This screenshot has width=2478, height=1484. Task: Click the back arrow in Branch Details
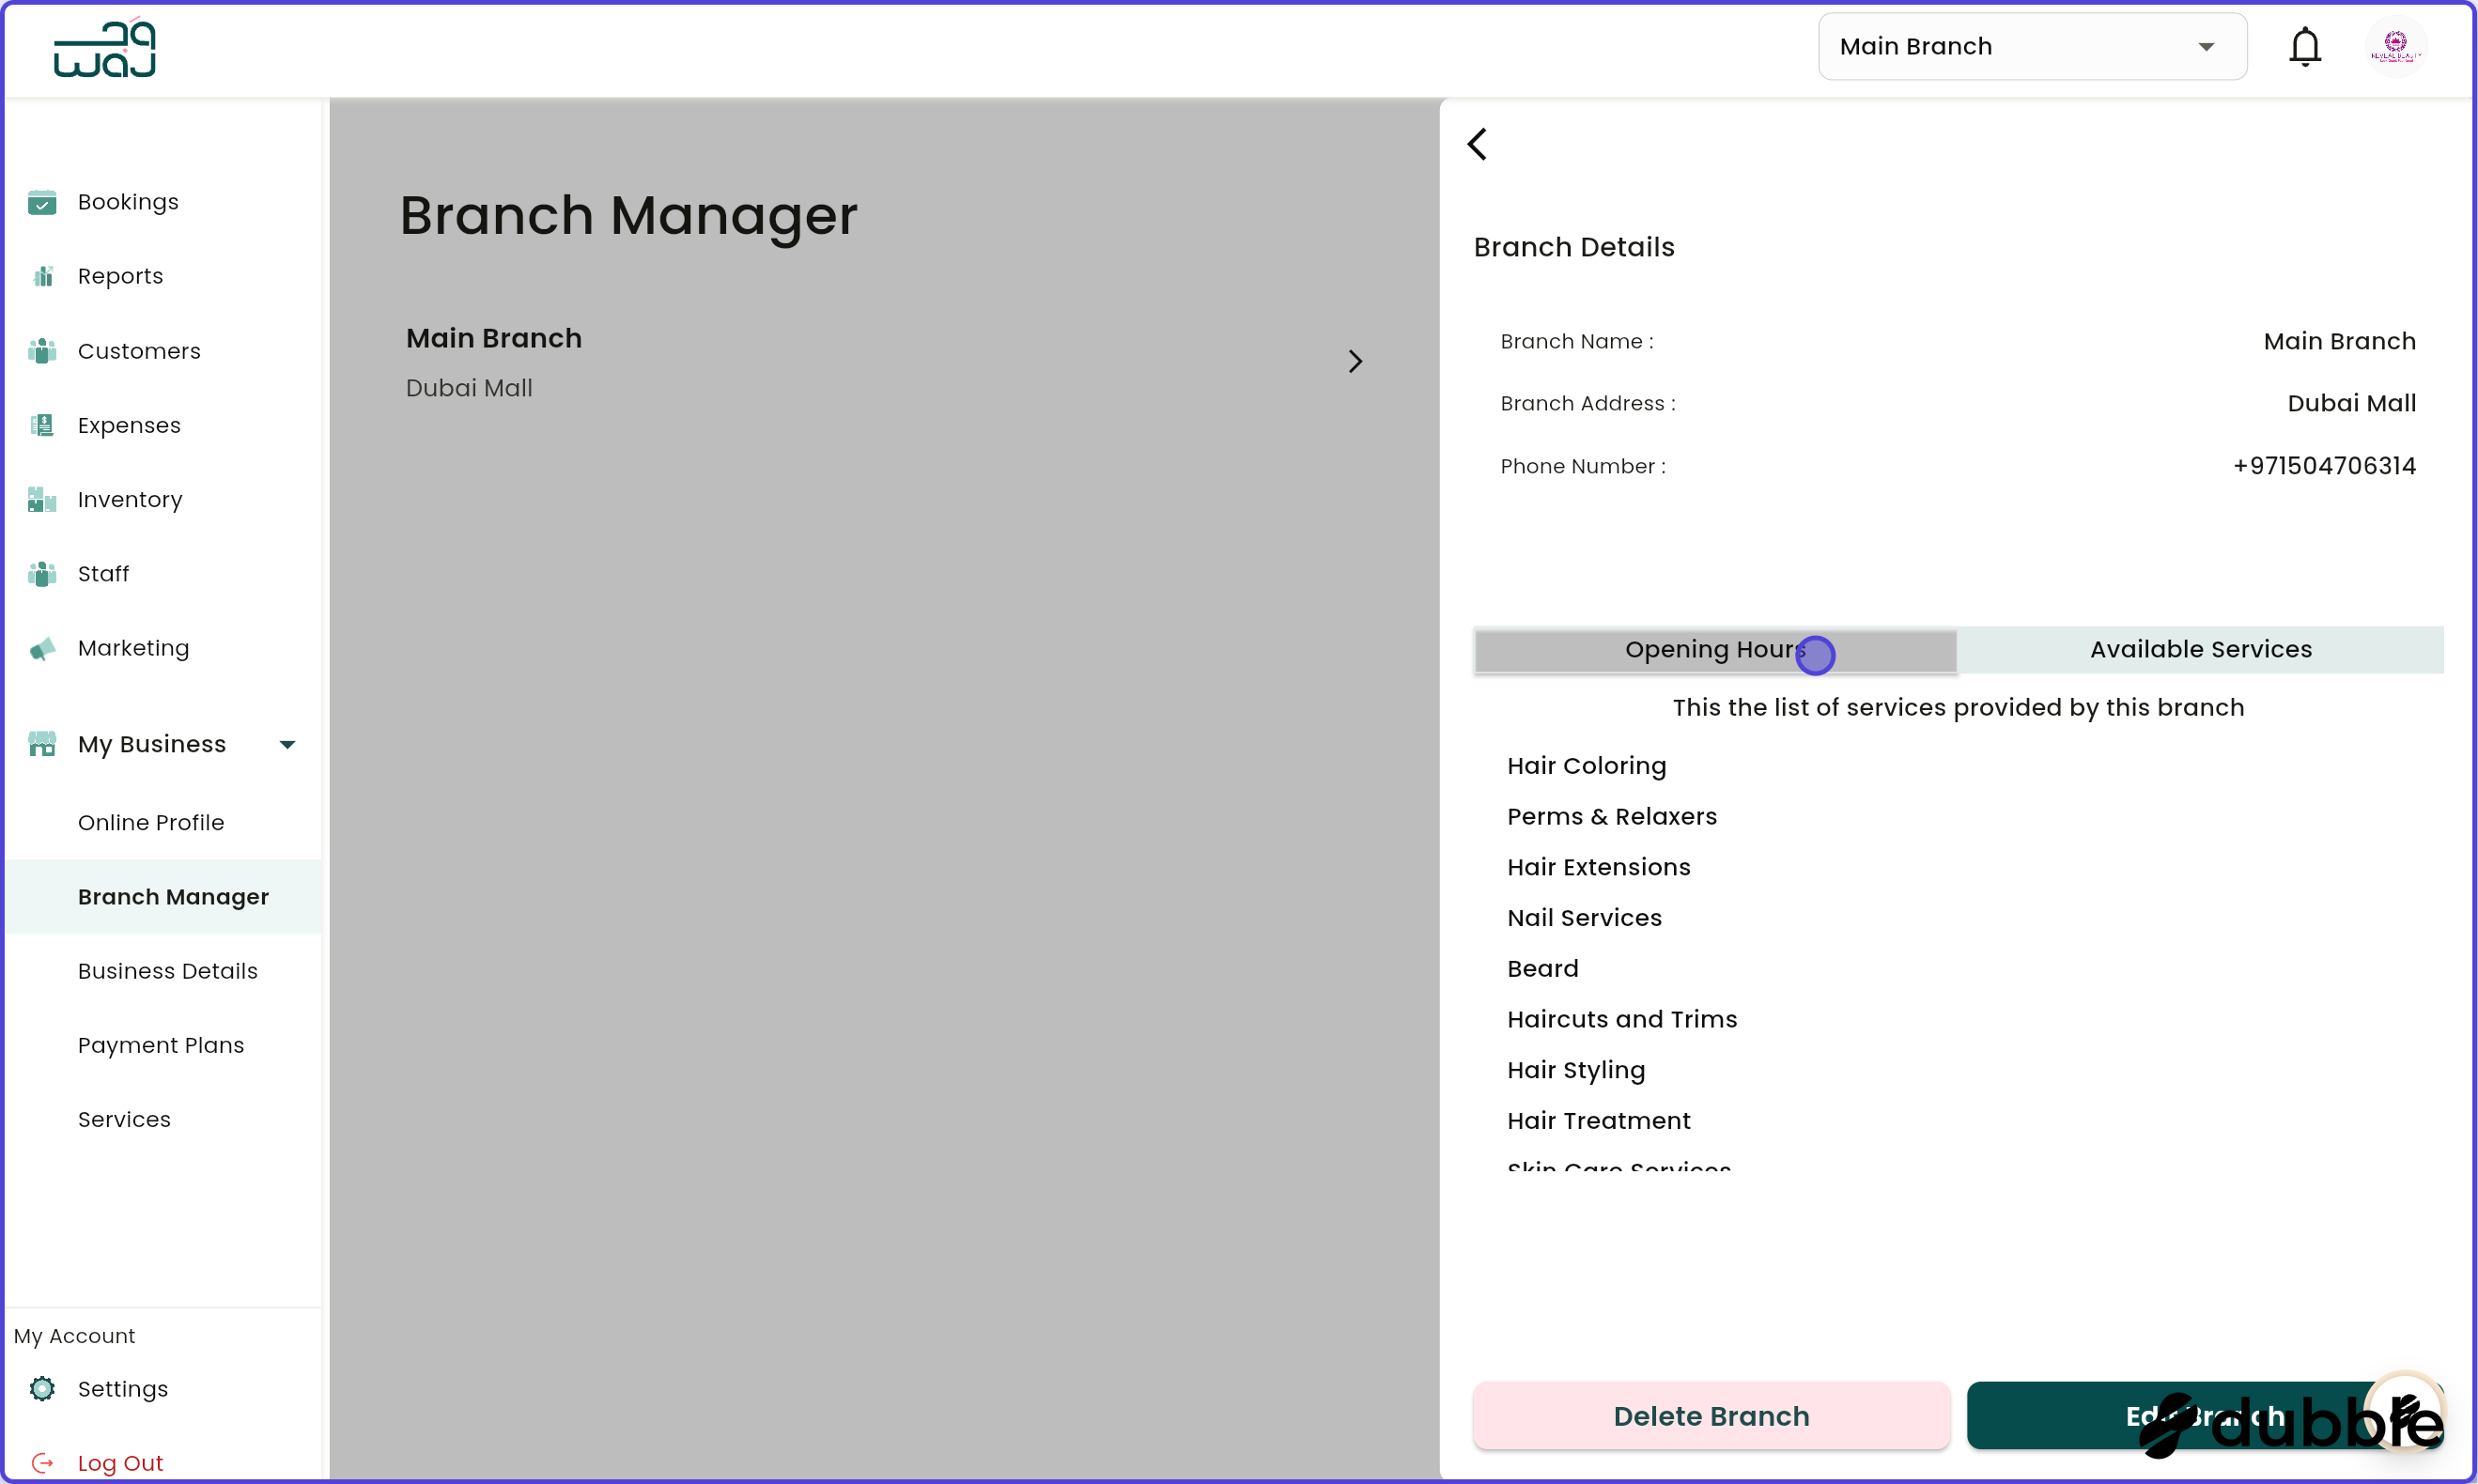[x=1478, y=143]
